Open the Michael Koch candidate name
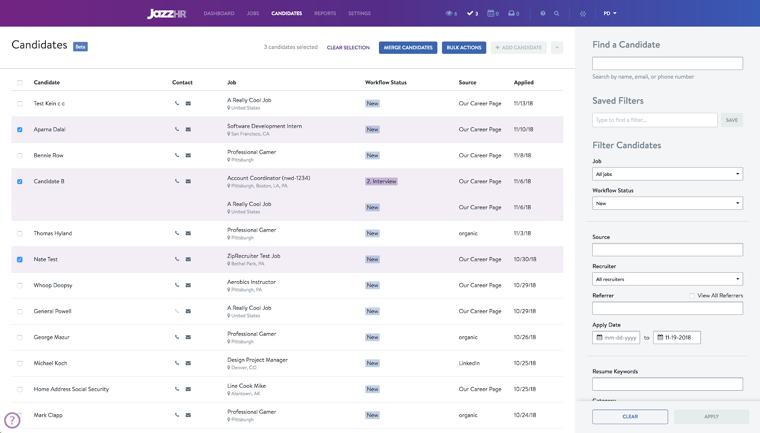Image resolution: width=760 pixels, height=433 pixels. tap(50, 363)
